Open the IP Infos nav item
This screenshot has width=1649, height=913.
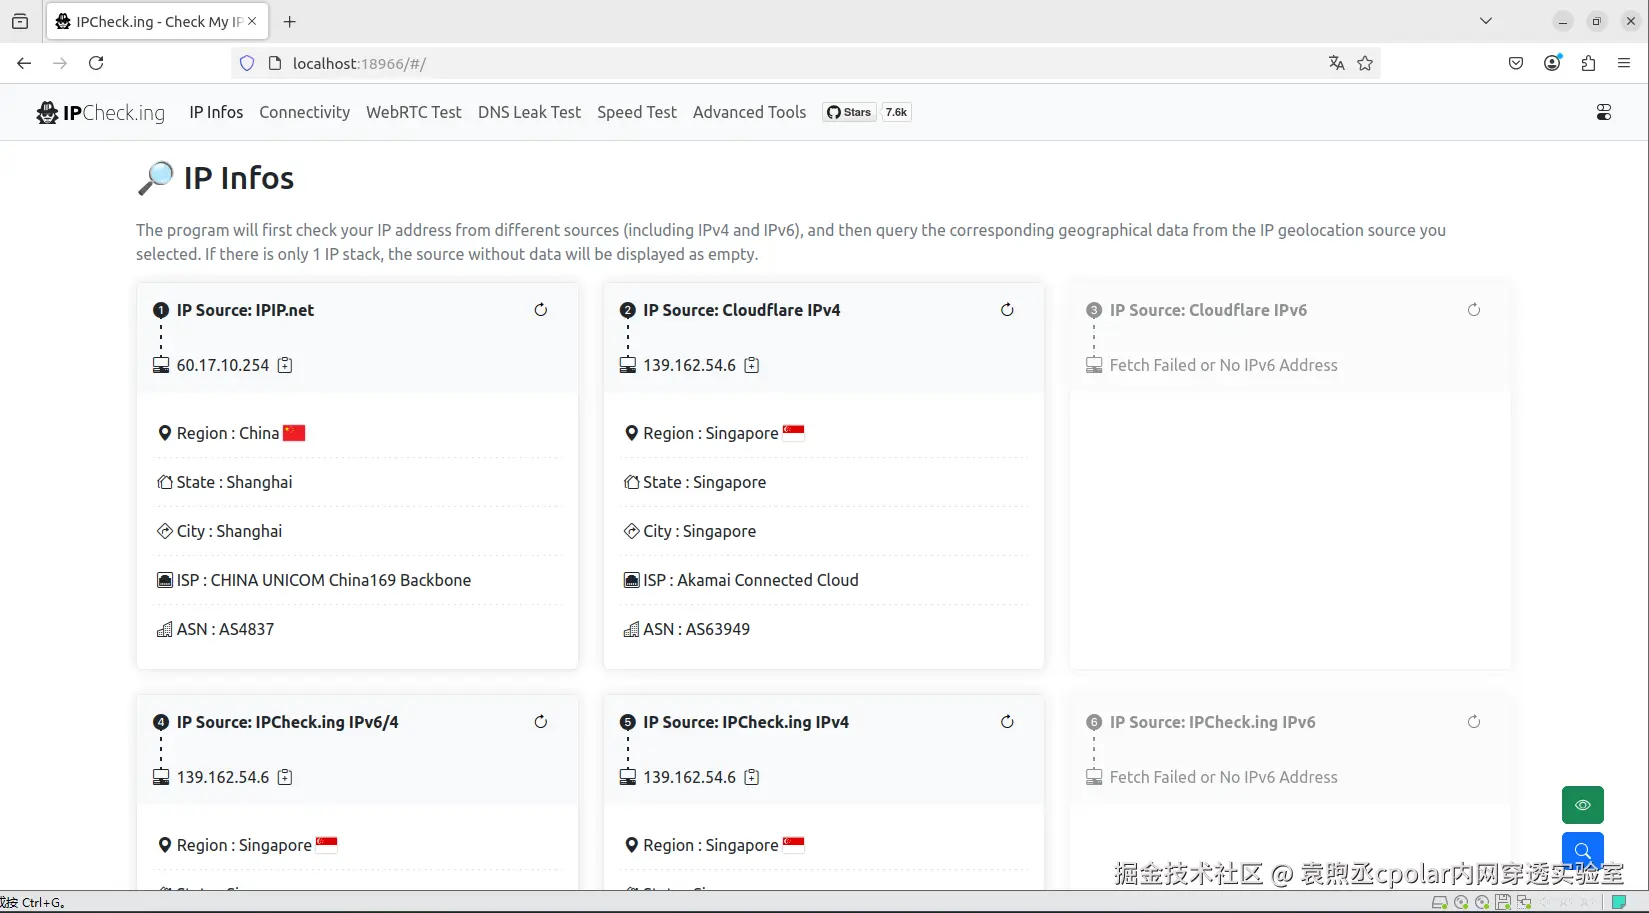216,112
